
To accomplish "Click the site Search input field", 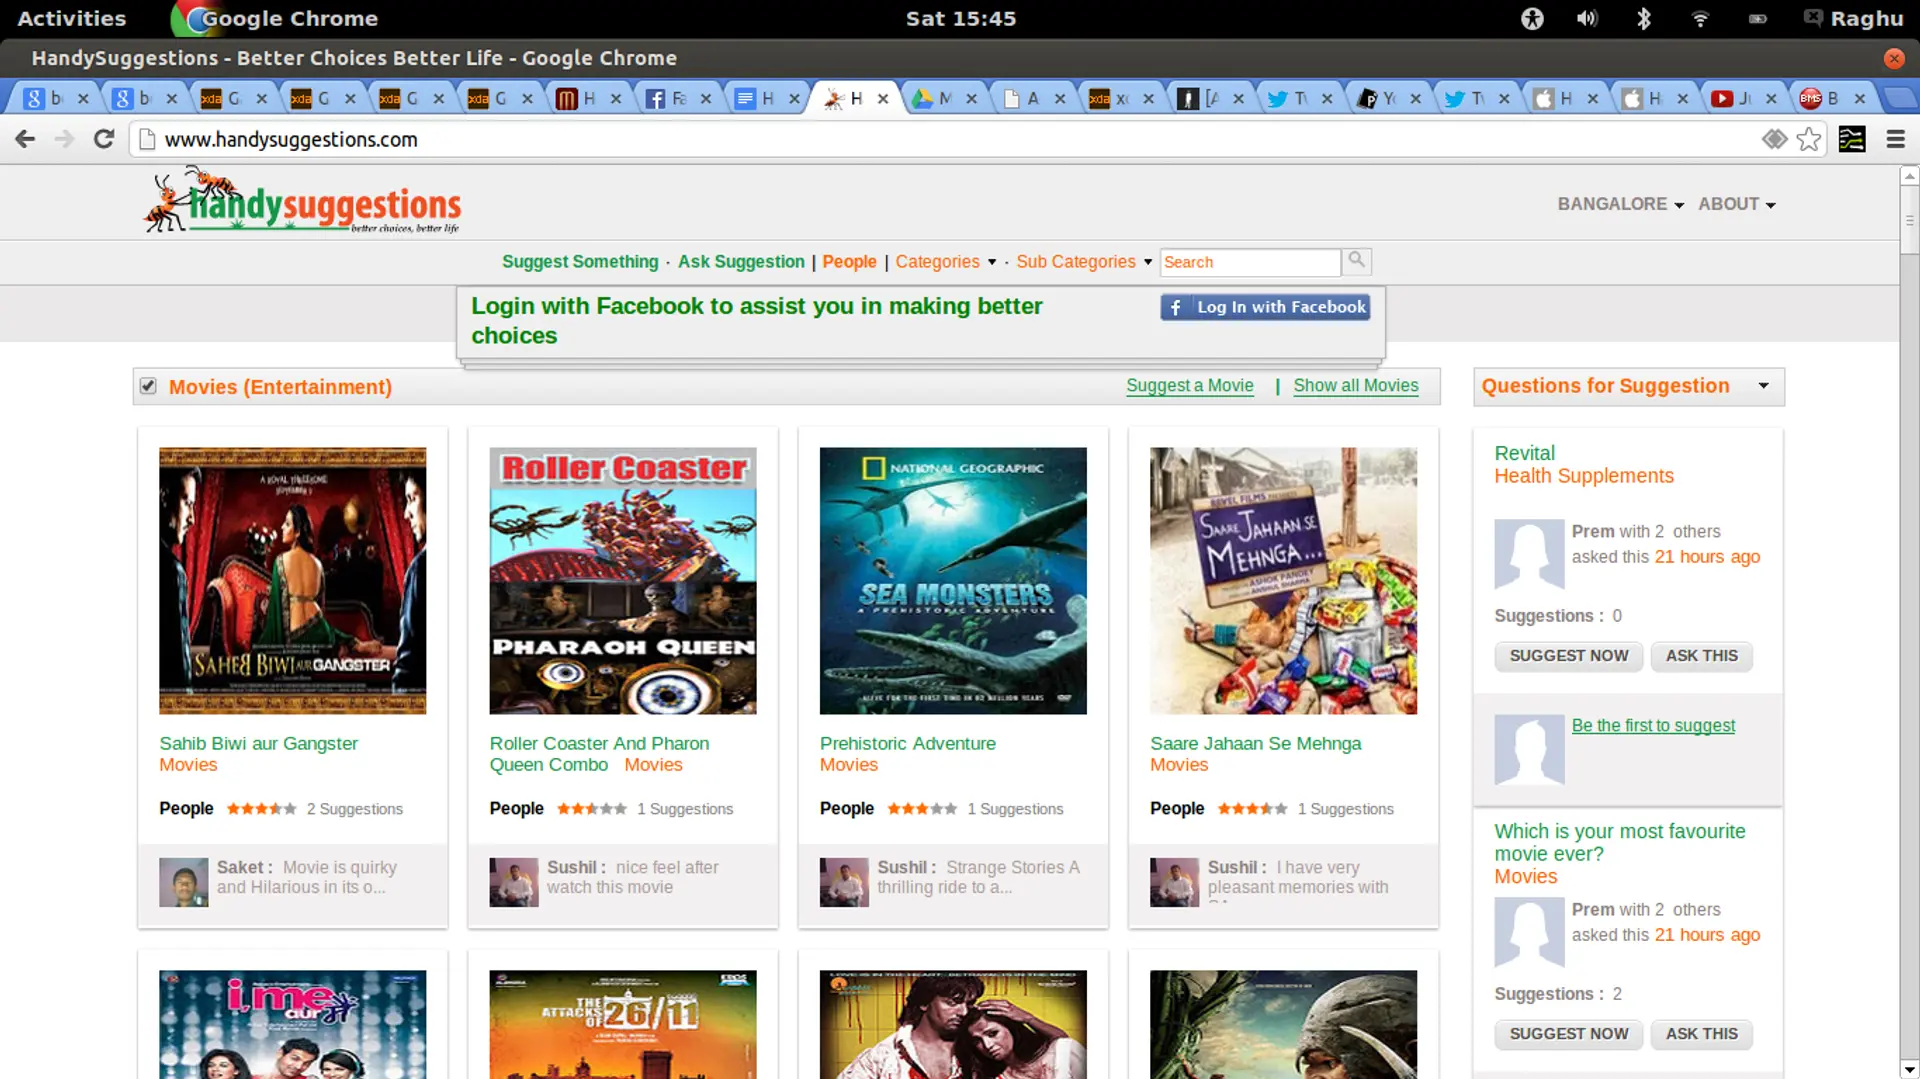I will pyautogui.click(x=1249, y=262).
